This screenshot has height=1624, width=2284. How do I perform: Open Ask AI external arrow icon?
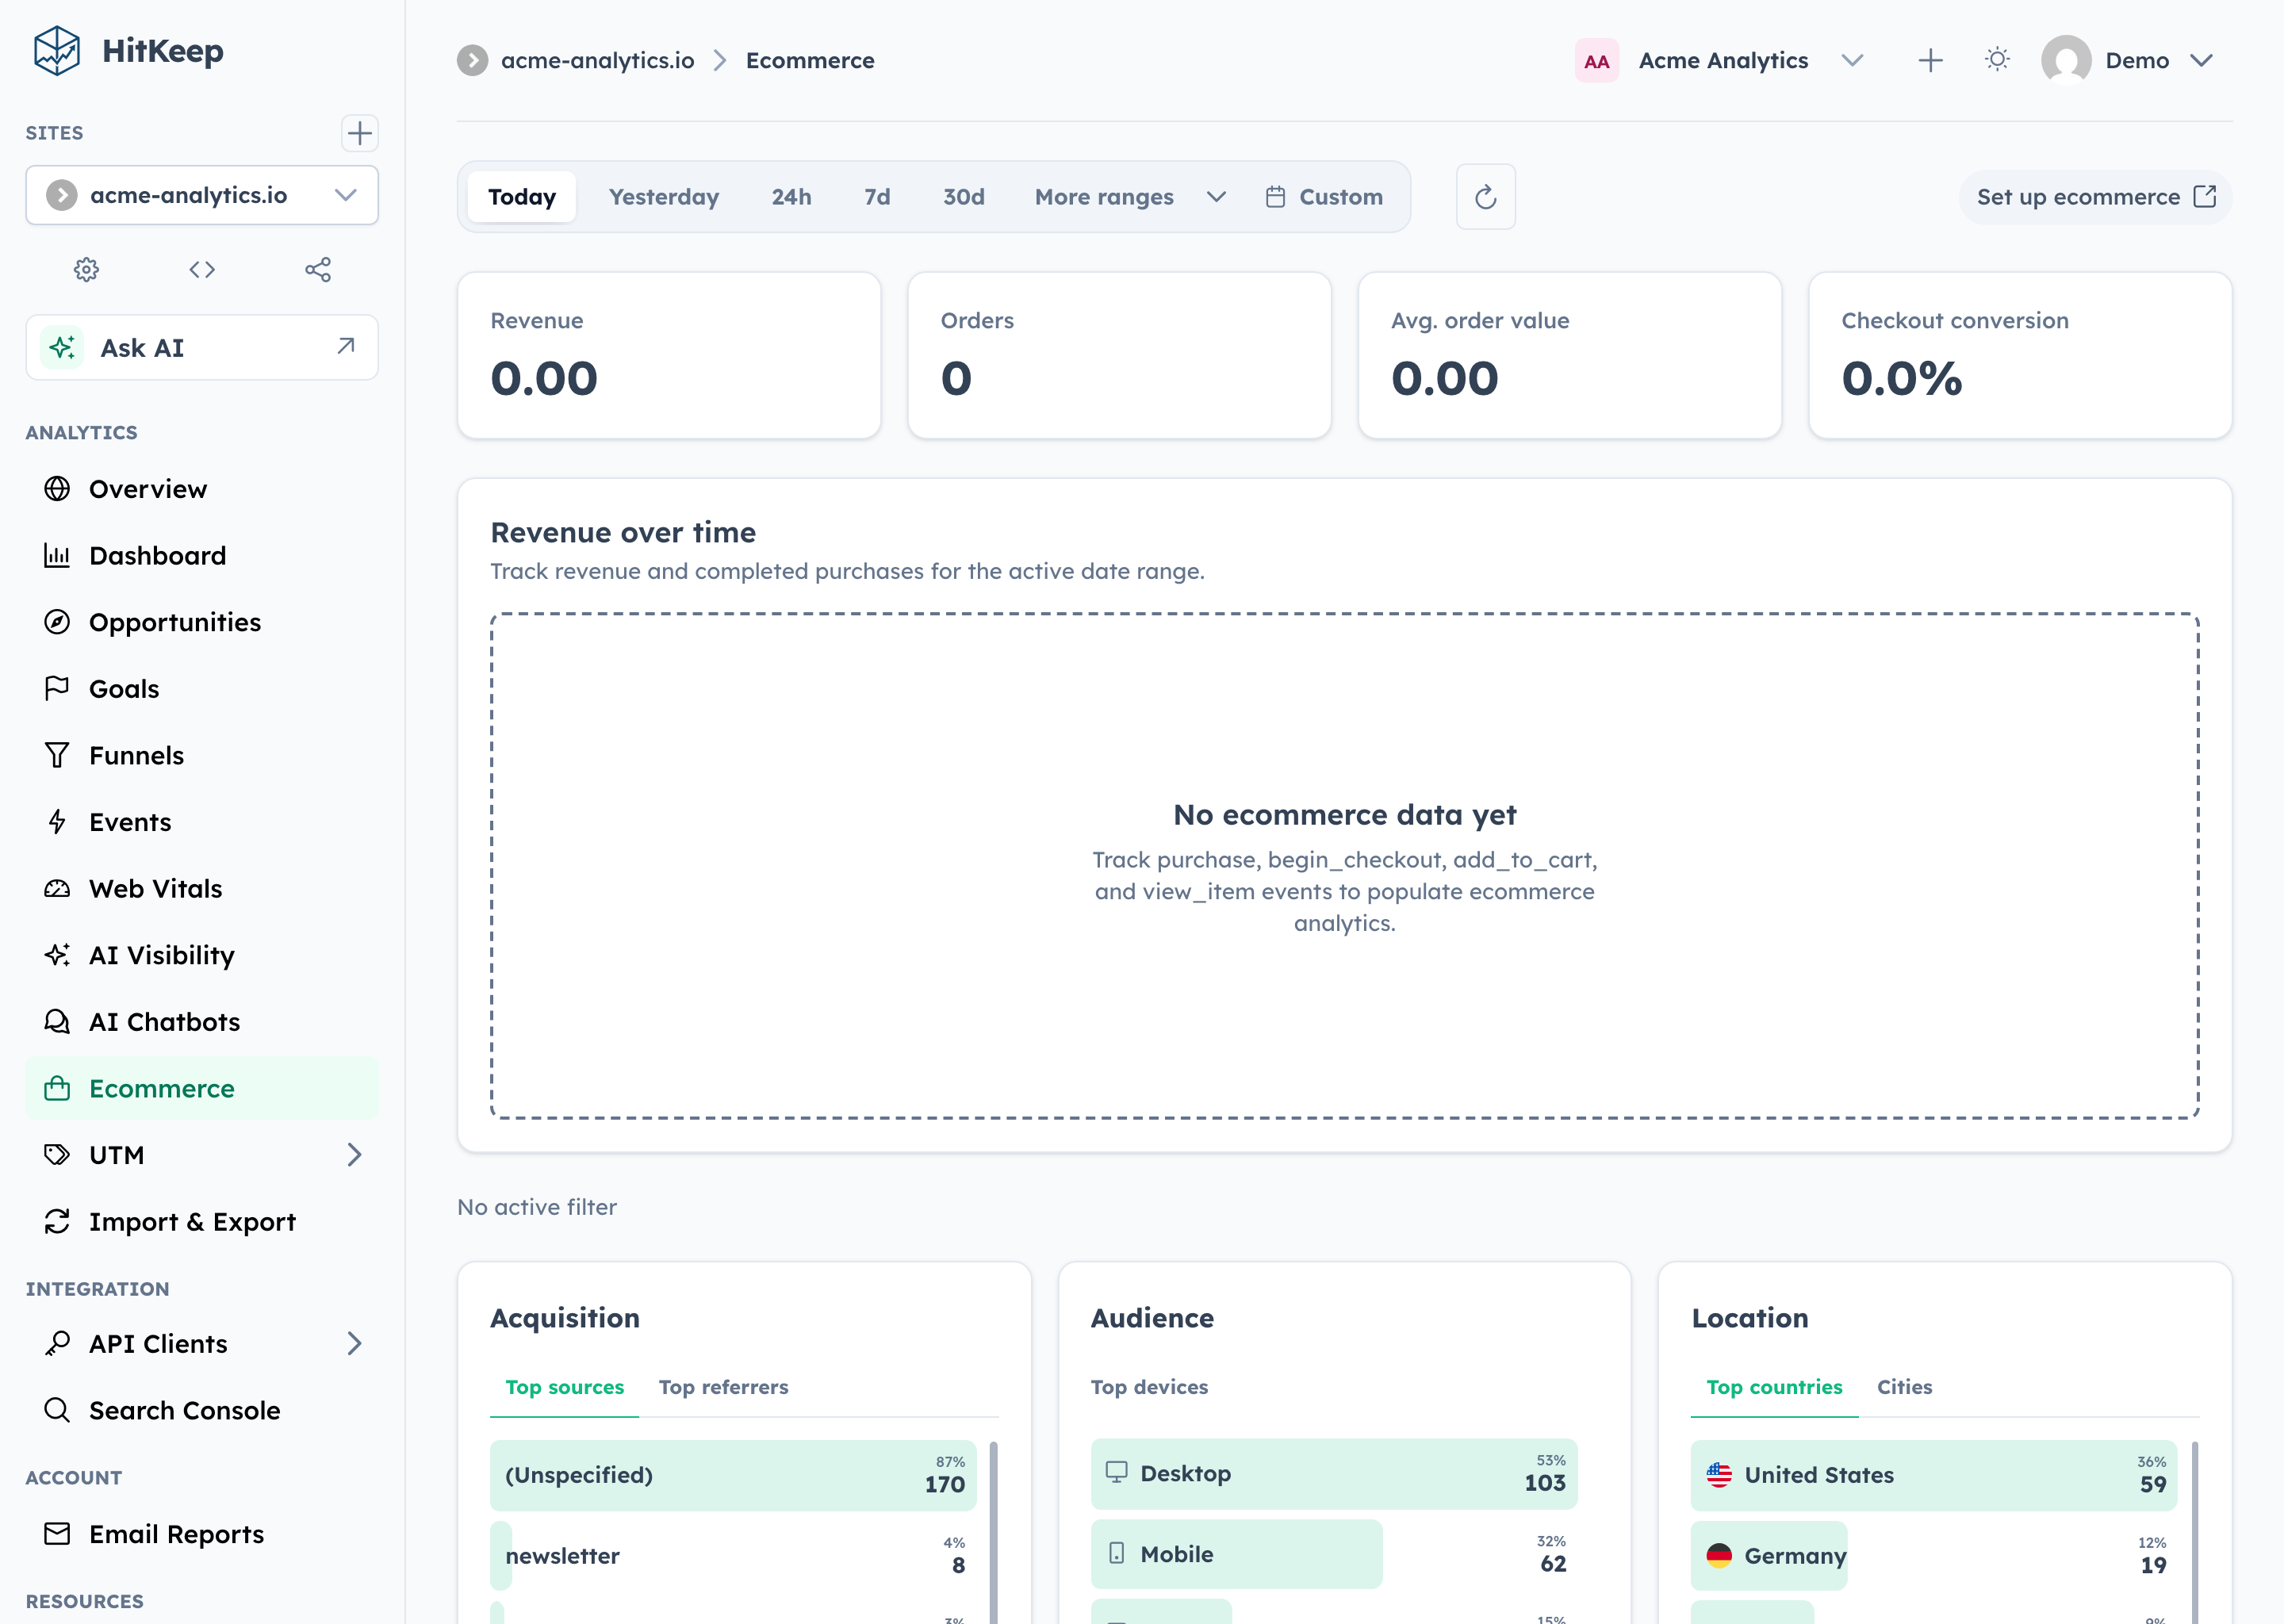click(346, 346)
